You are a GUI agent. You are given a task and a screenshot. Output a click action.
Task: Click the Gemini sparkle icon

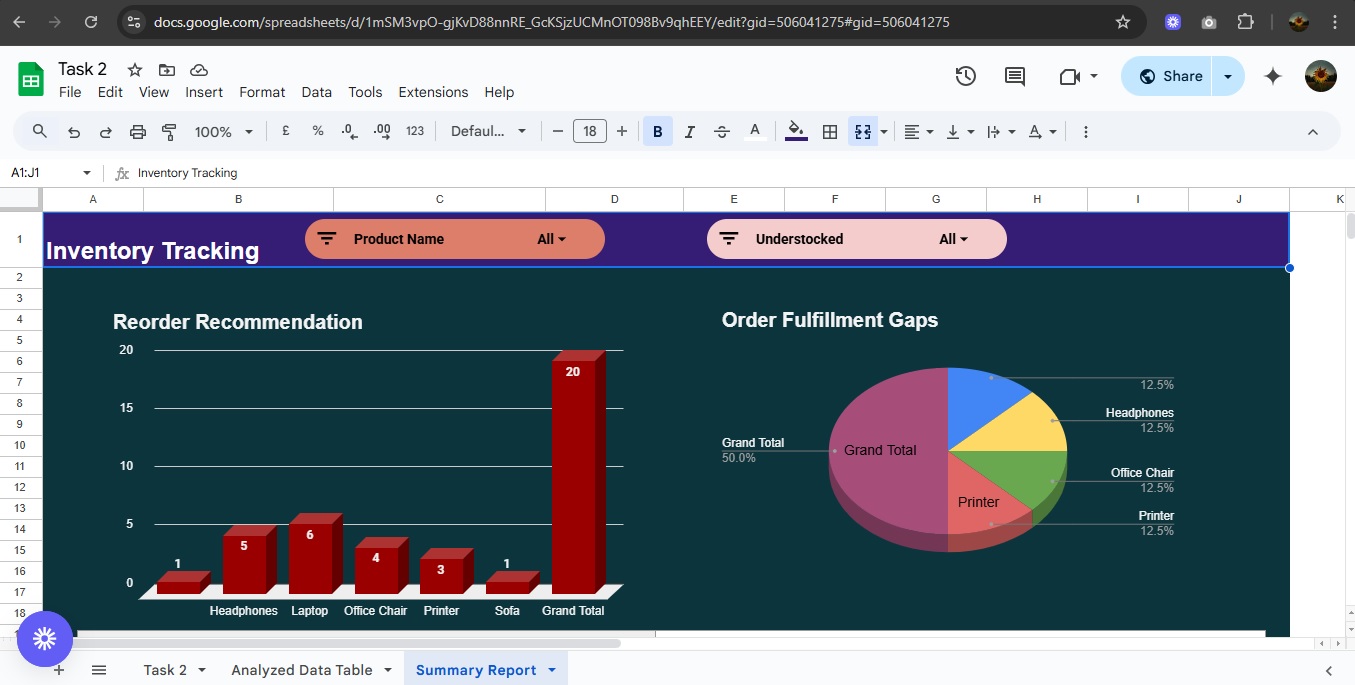[1273, 76]
